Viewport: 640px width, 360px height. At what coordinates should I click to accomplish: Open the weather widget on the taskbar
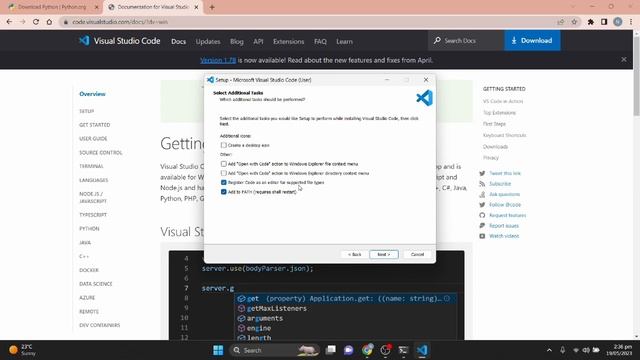point(22,350)
